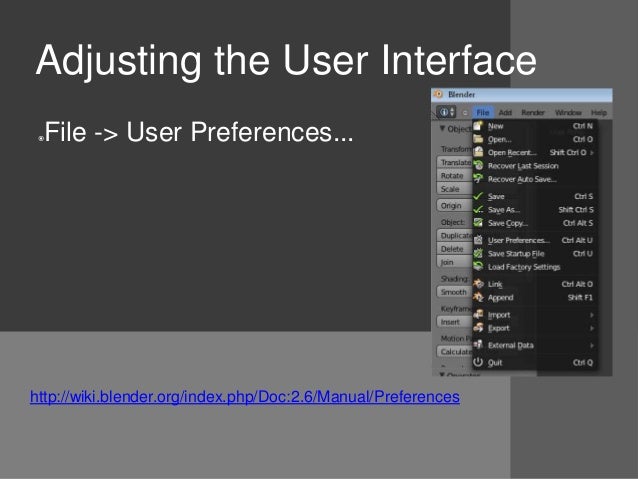Click the Insert keyframe button
This screenshot has height=479, width=638.
454,322
